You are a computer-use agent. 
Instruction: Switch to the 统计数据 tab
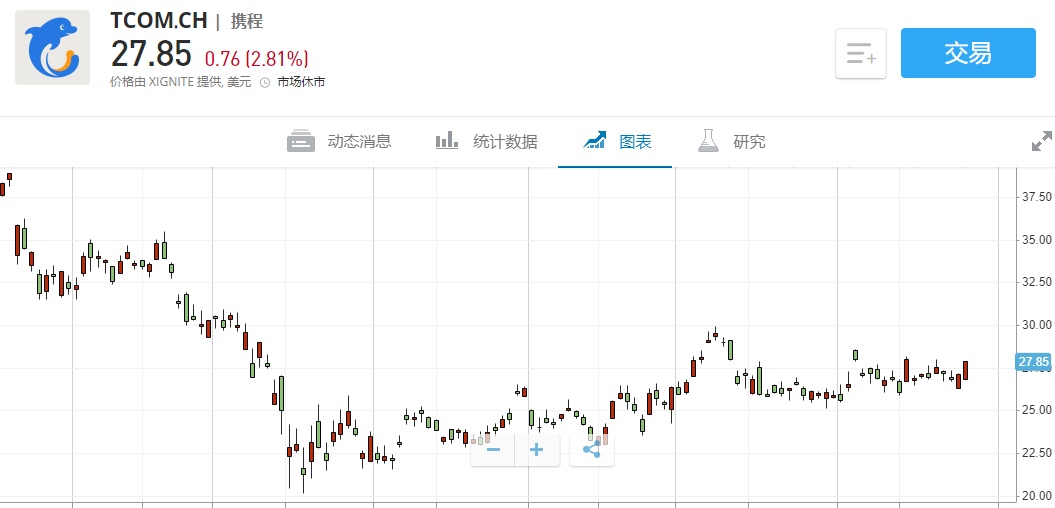click(x=487, y=142)
